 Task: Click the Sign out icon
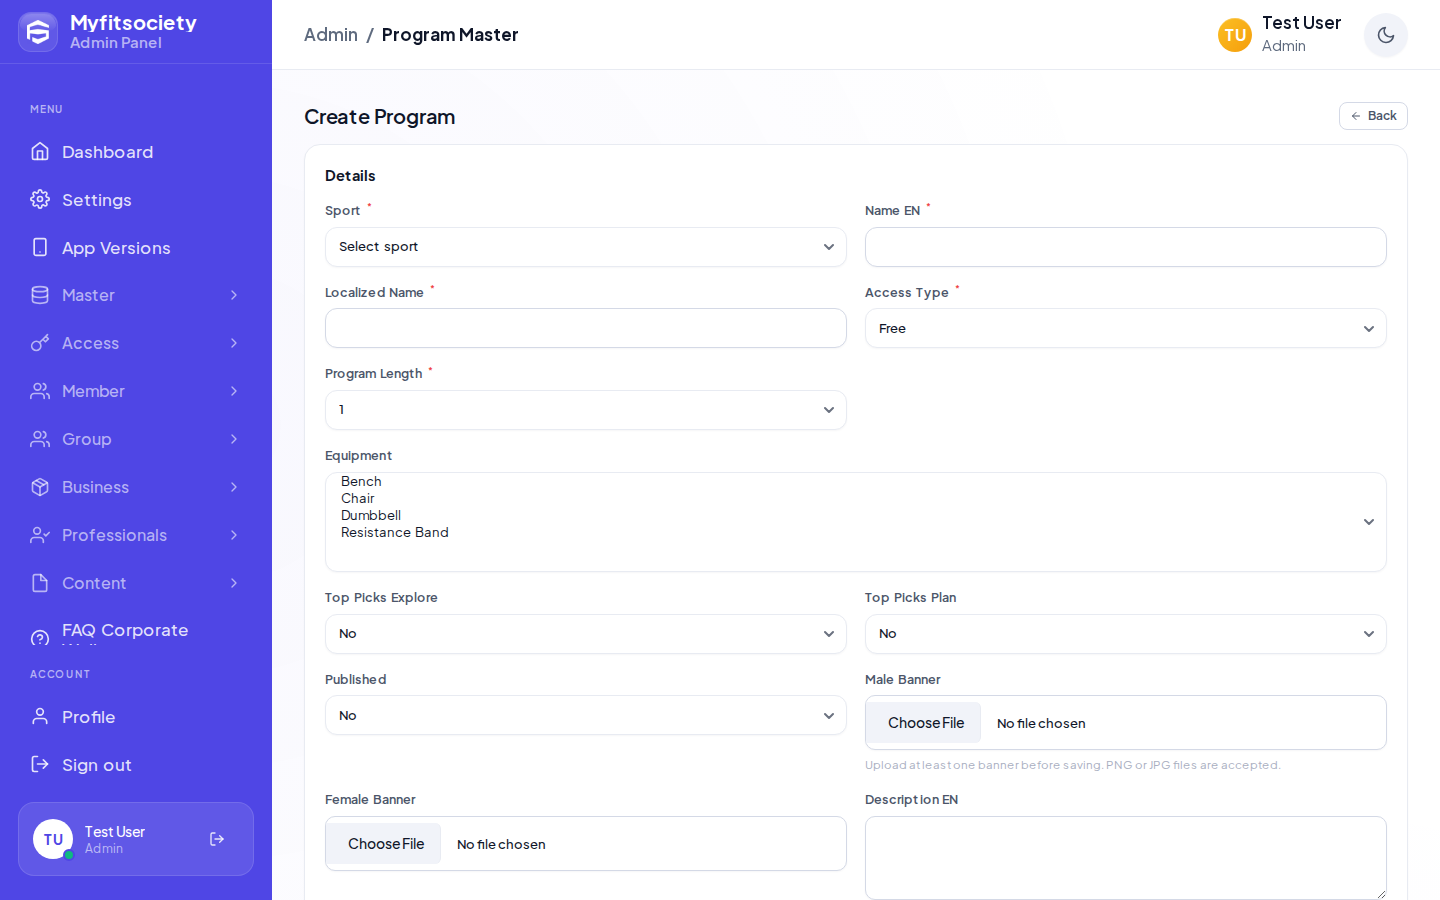pos(40,764)
